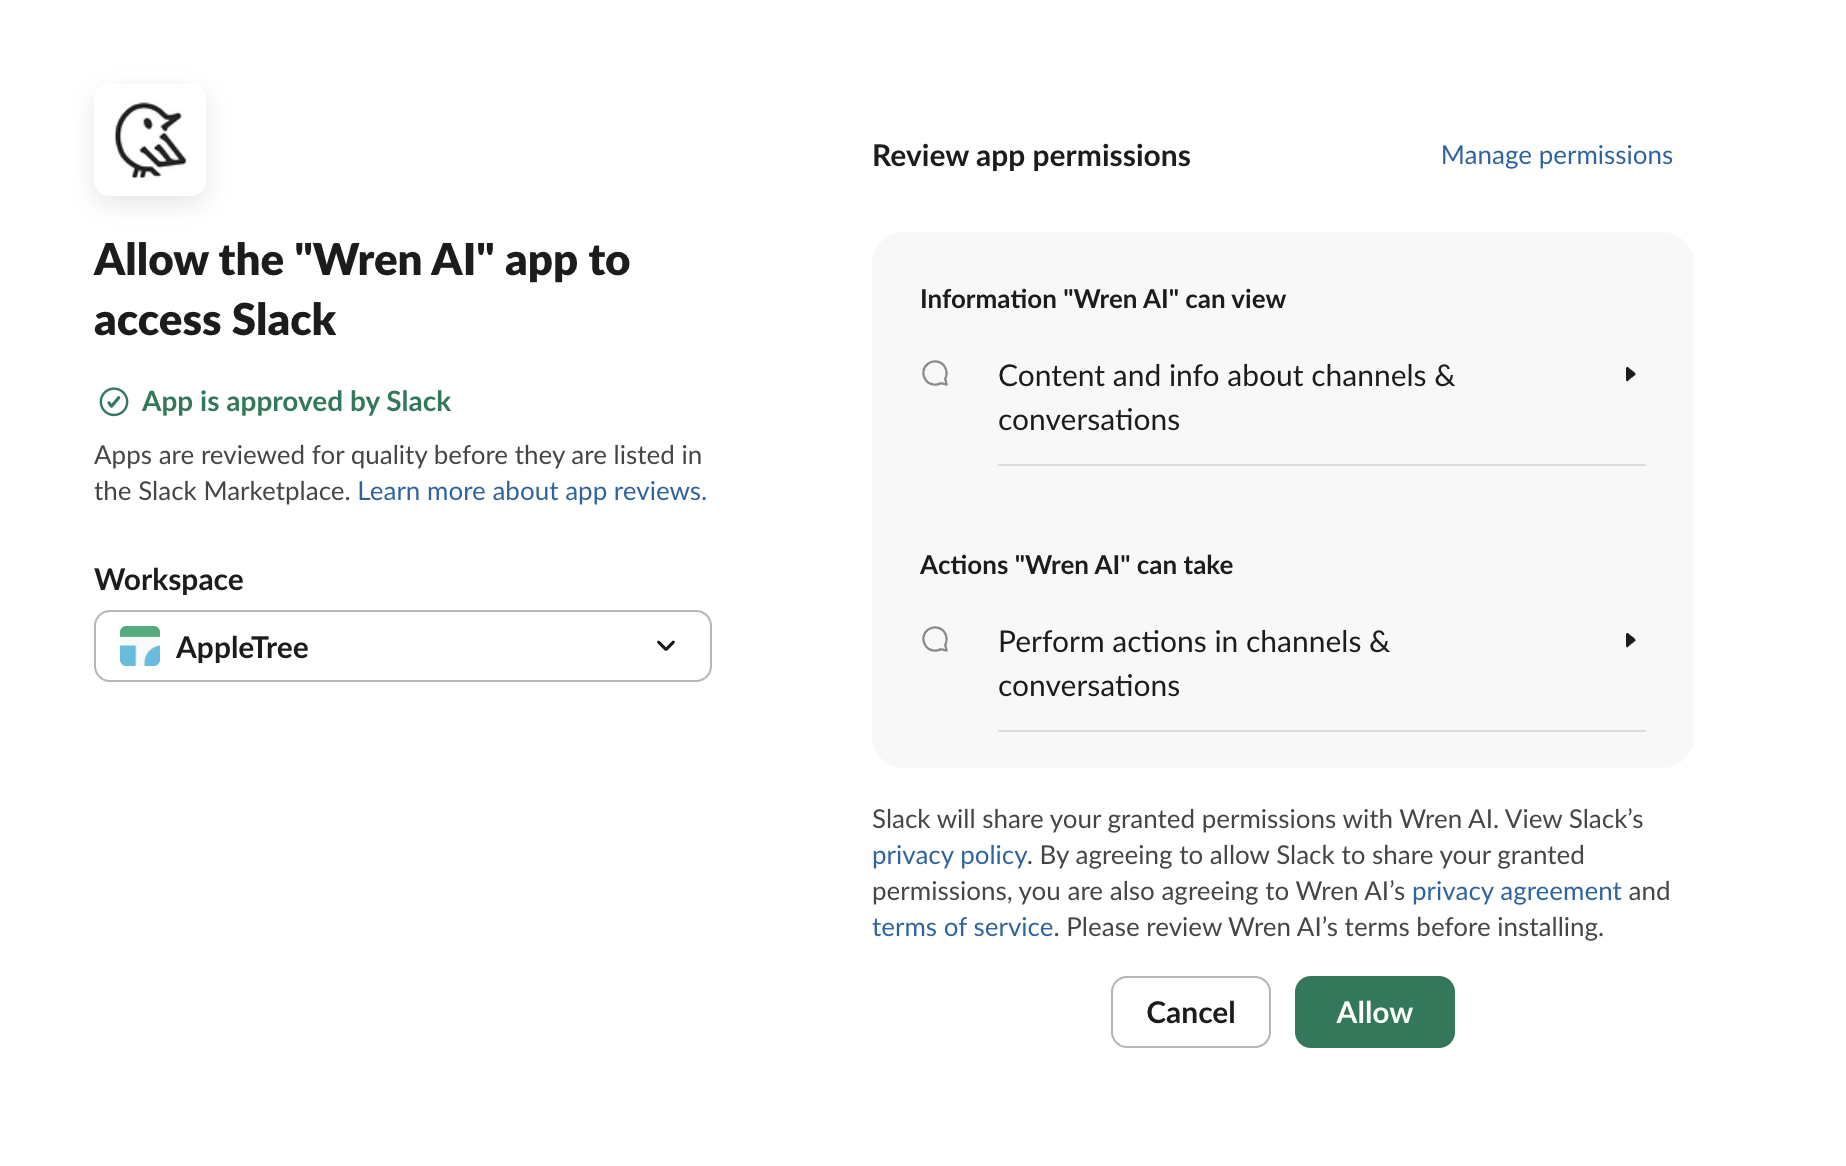Click the "Review app permissions" heading
Viewport: 1846px width, 1166px height.
click(1031, 156)
